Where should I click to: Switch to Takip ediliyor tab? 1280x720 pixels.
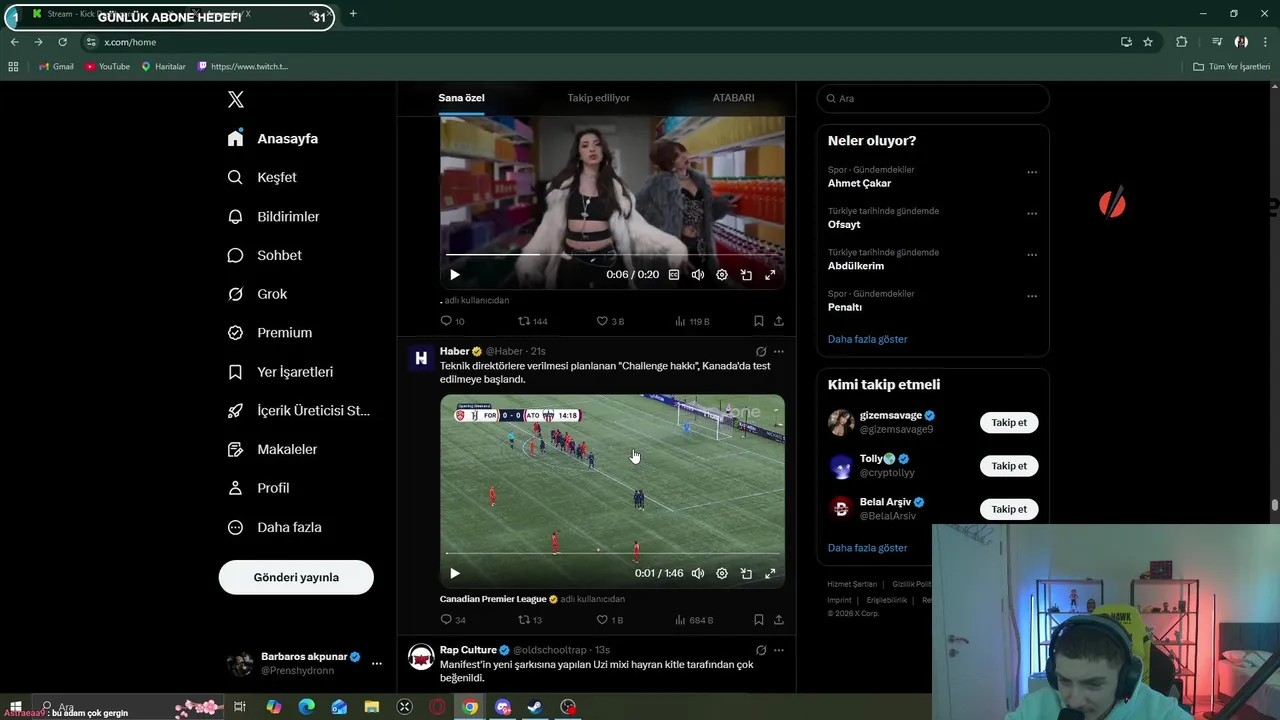click(598, 98)
